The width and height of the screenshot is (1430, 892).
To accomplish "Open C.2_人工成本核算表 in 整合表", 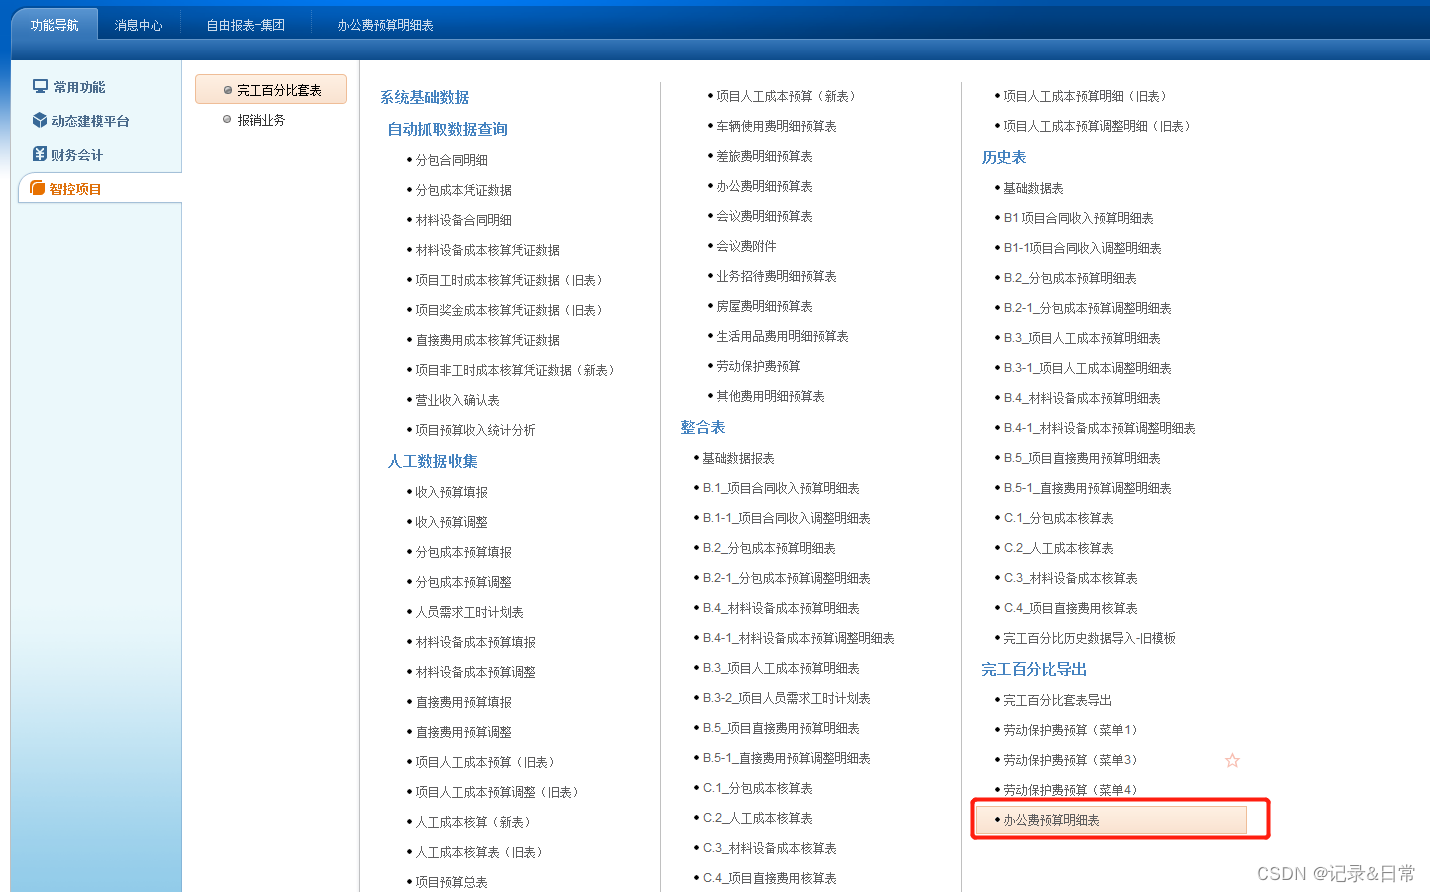I will tap(757, 818).
